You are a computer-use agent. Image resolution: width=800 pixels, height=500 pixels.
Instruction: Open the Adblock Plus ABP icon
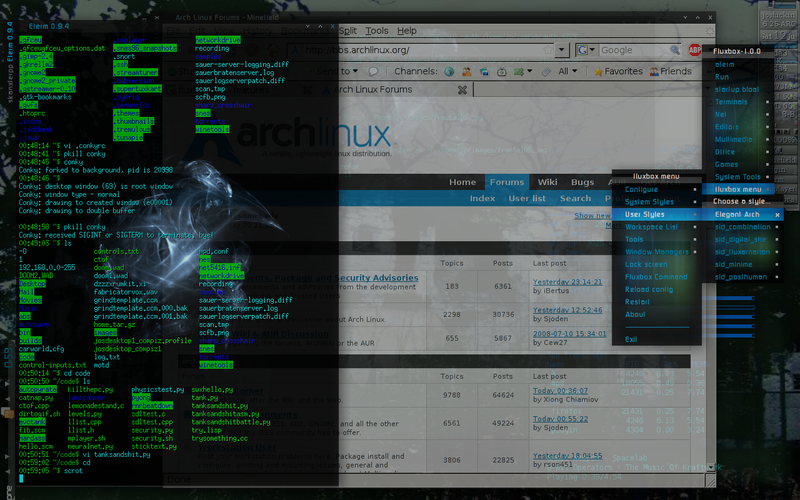point(695,50)
